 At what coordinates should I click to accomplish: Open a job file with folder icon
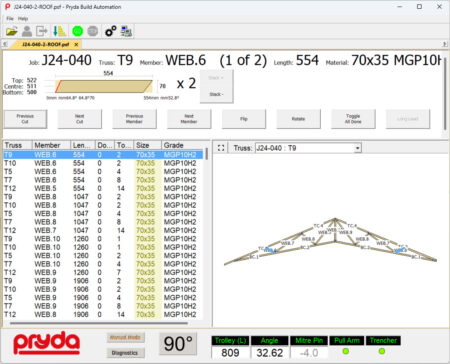(12, 31)
